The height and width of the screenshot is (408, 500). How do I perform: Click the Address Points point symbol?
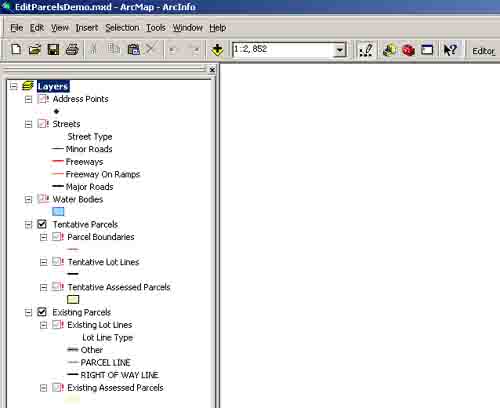pyautogui.click(x=56, y=111)
